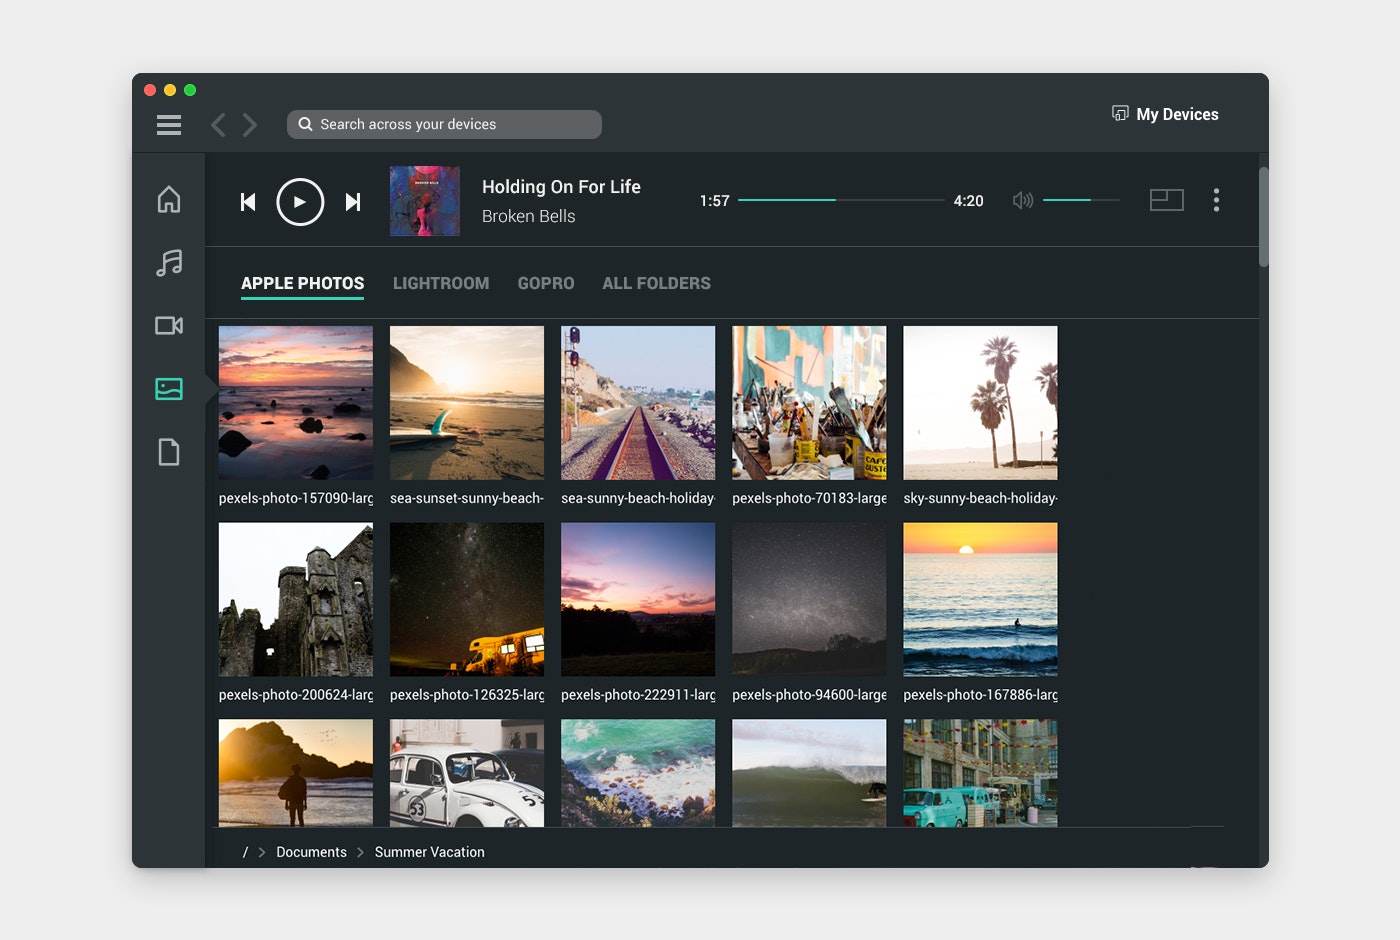Open the player more options menu

1216,200
